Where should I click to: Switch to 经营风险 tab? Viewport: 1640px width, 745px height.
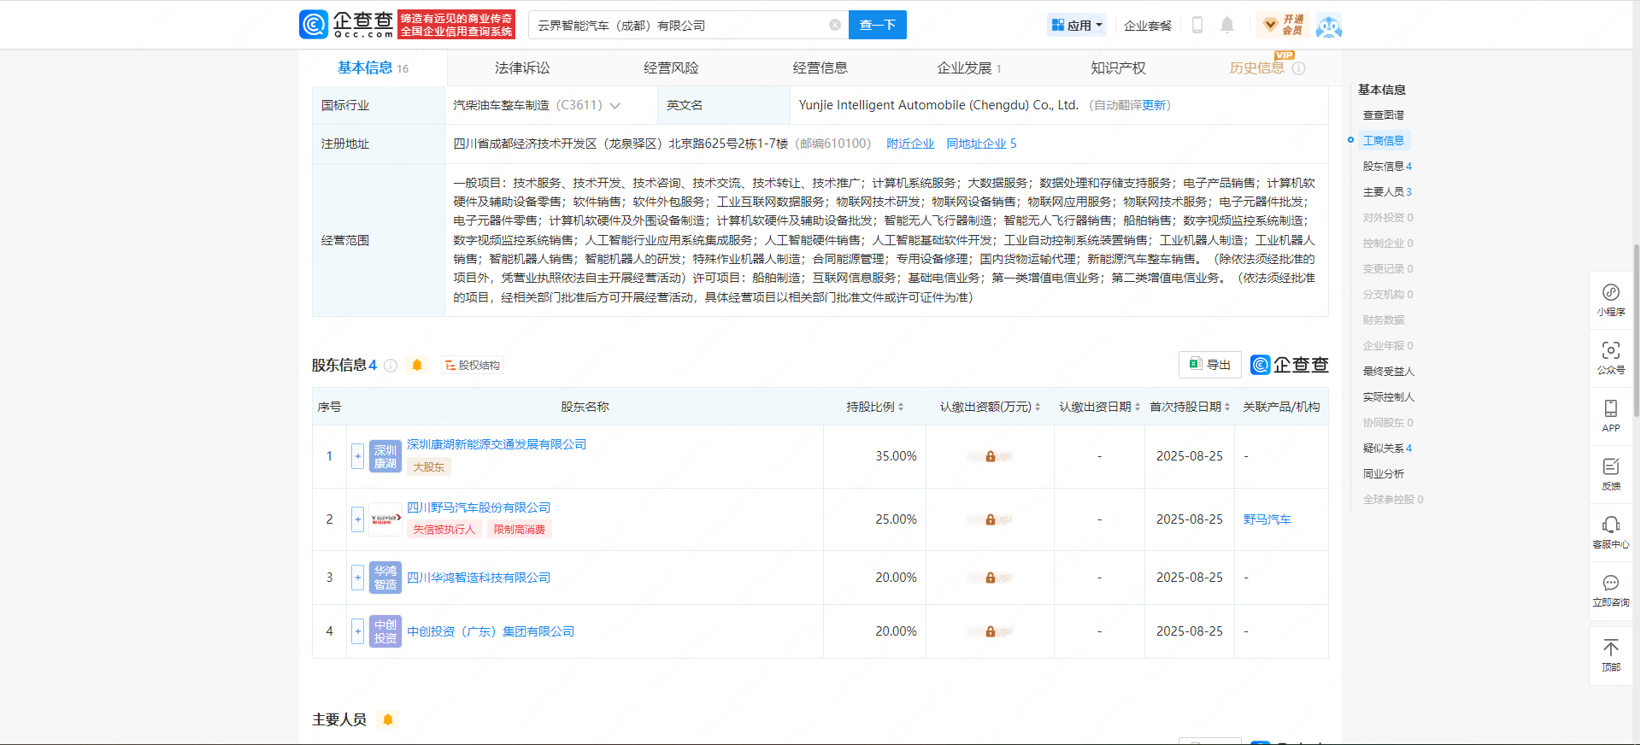671,68
